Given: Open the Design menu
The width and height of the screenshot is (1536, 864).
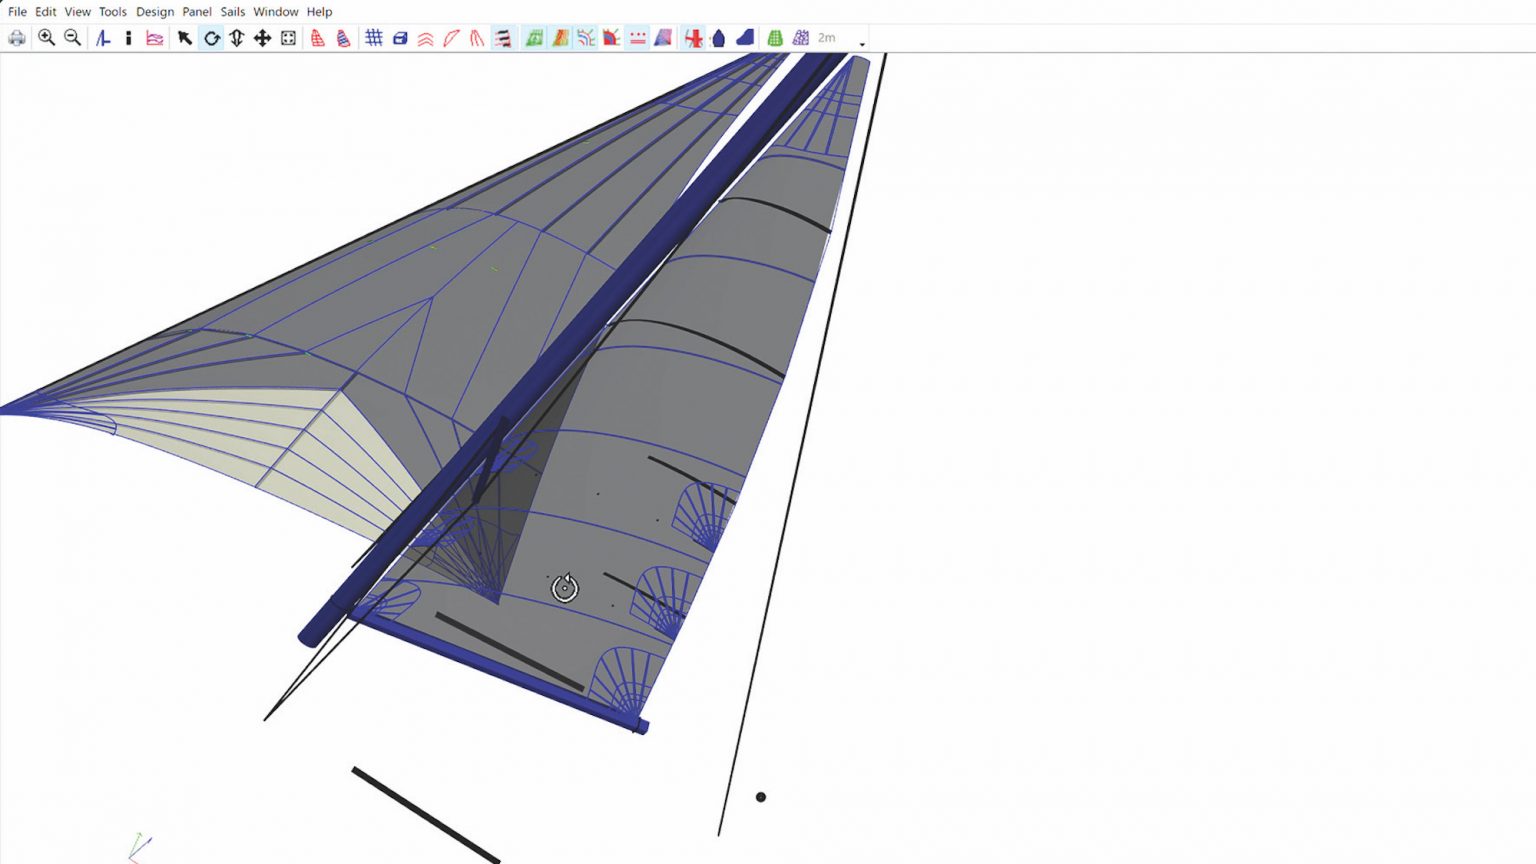Looking at the screenshot, I should 155,11.
